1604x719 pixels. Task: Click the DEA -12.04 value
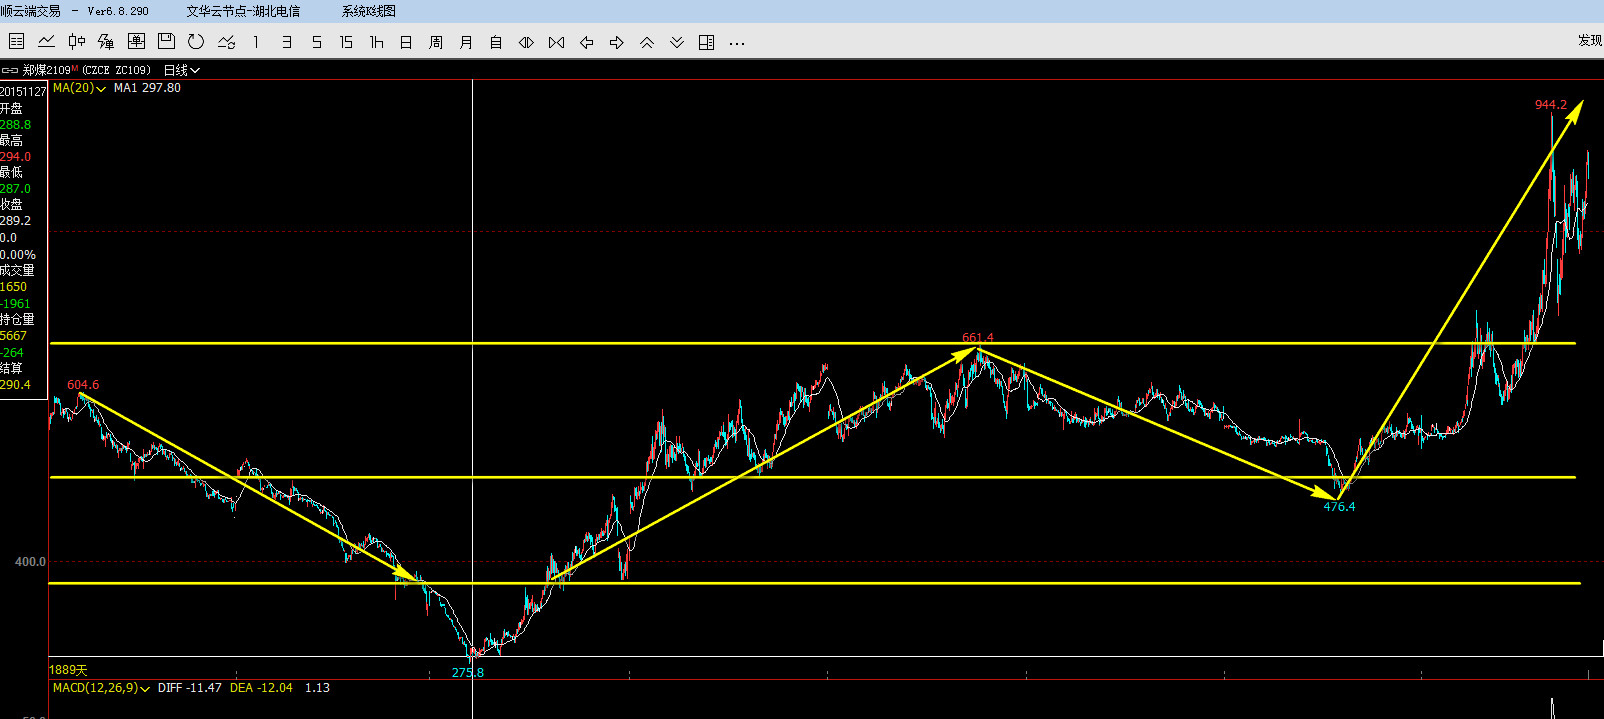261,688
